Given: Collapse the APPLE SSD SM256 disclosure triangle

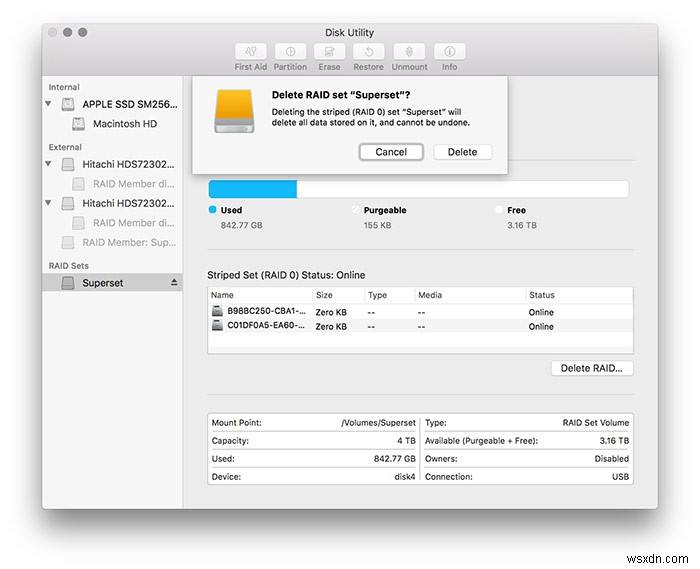Looking at the screenshot, I should (x=48, y=104).
